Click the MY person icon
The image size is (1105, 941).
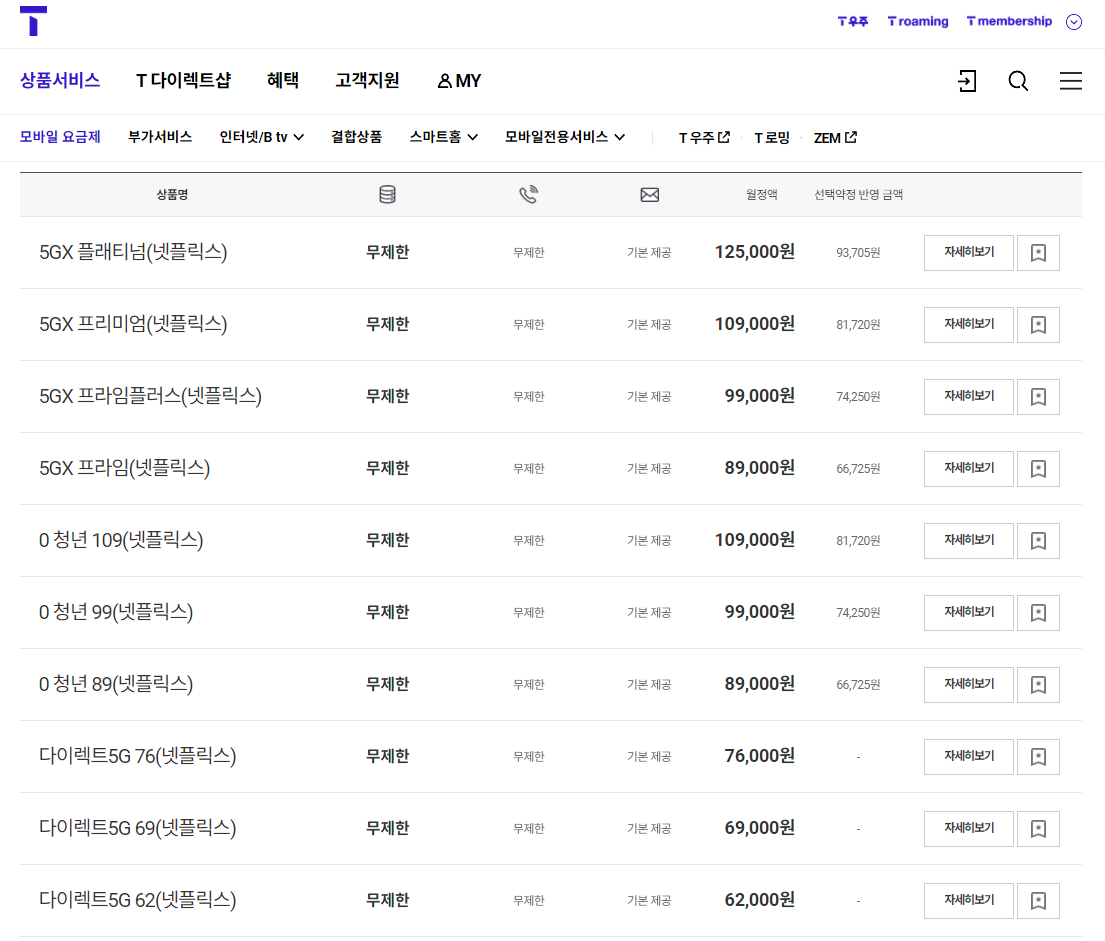pyautogui.click(x=443, y=81)
